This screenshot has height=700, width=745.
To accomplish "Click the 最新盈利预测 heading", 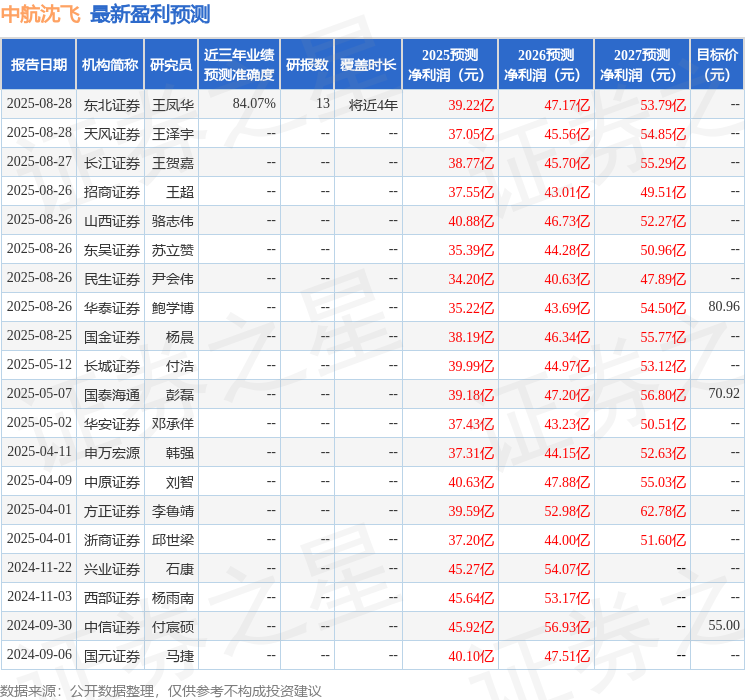I will [150, 14].
